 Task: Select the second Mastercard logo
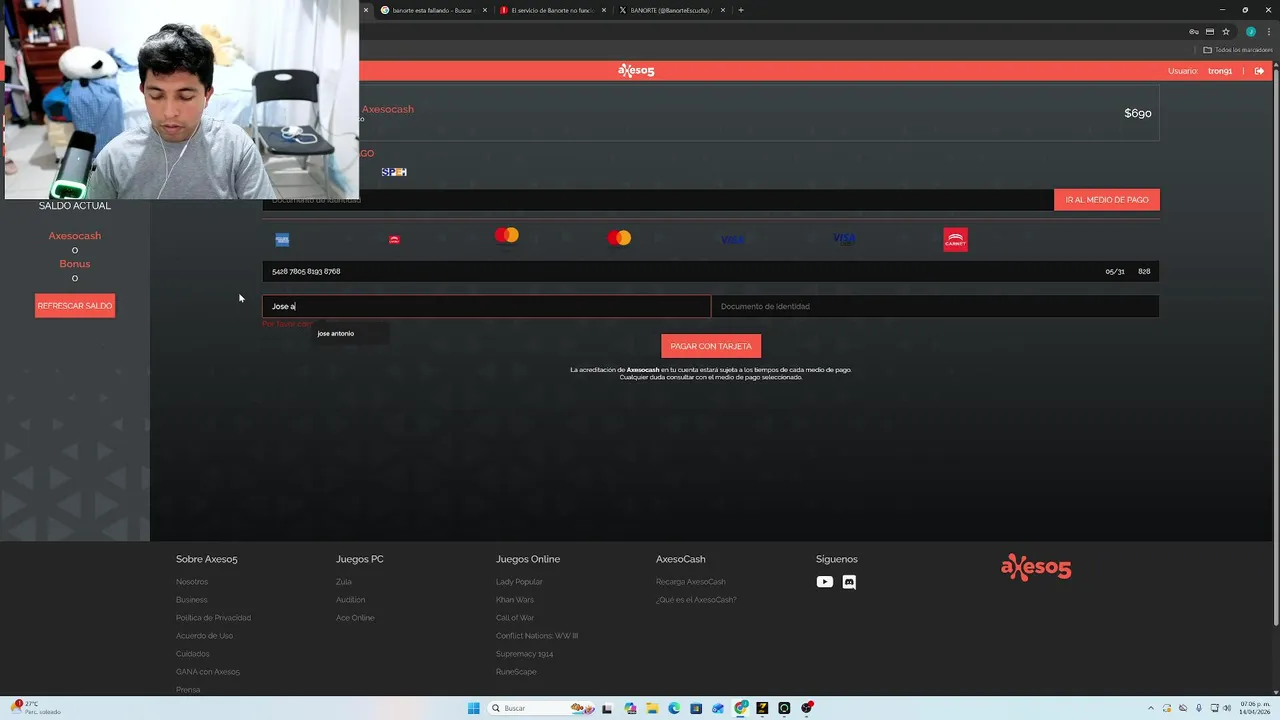[x=619, y=238]
